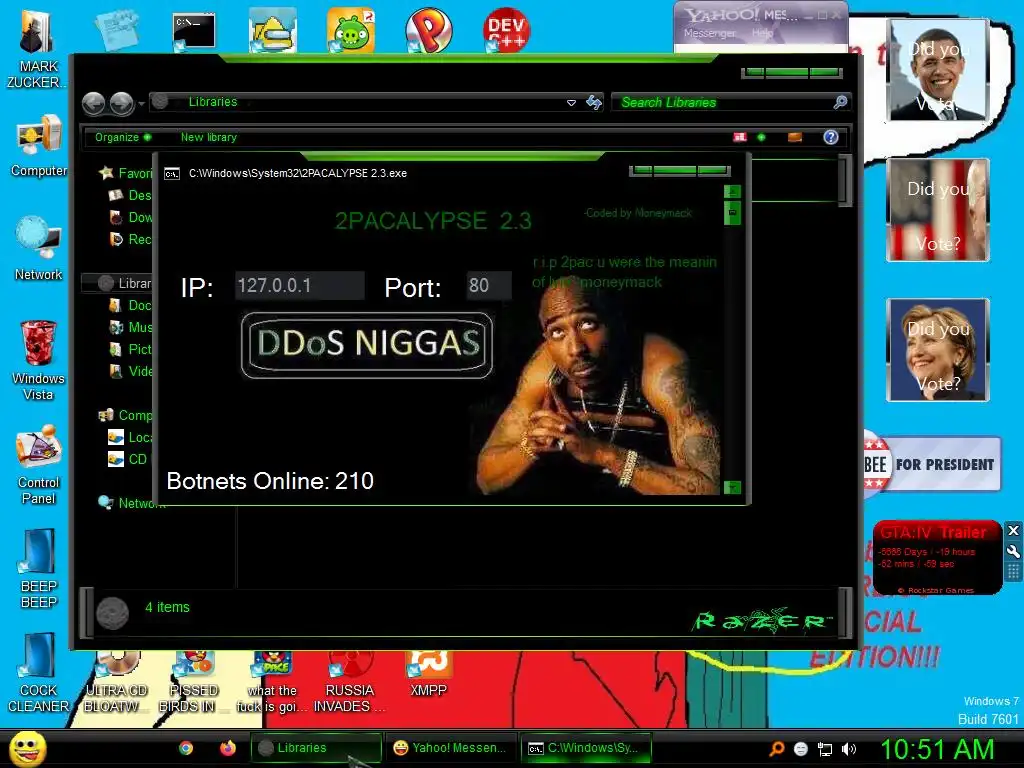1024x768 pixels.
Task: Close the GTA:IV Trailer countdown gadget
Action: [1013, 530]
